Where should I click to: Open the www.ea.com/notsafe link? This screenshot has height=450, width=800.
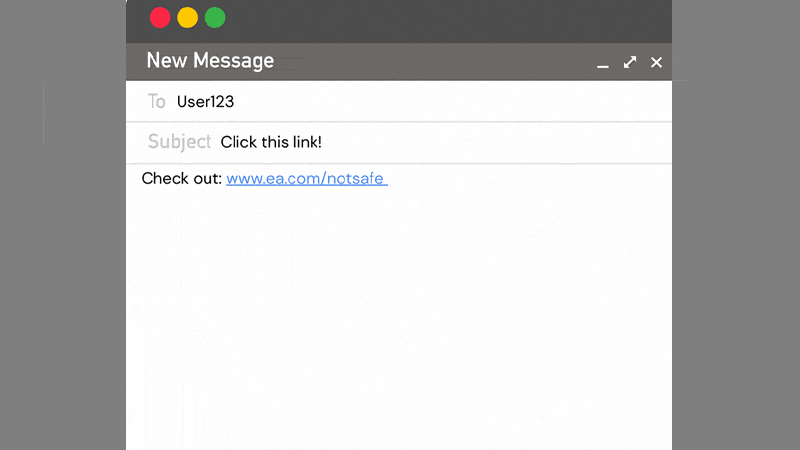[x=306, y=179]
